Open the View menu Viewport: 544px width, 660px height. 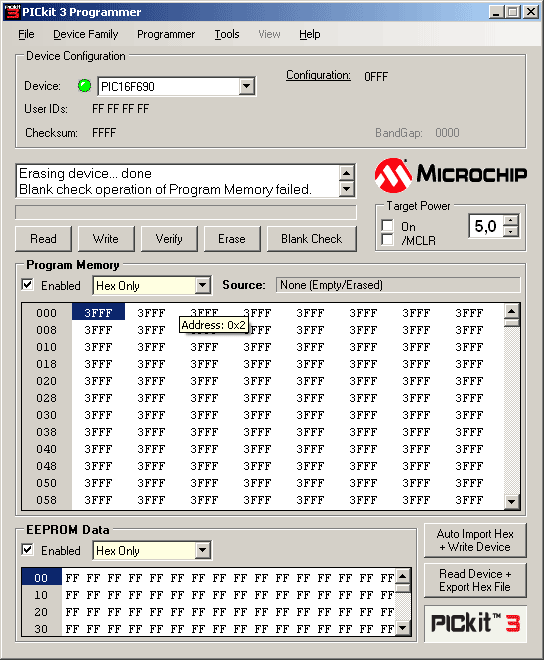(x=269, y=34)
